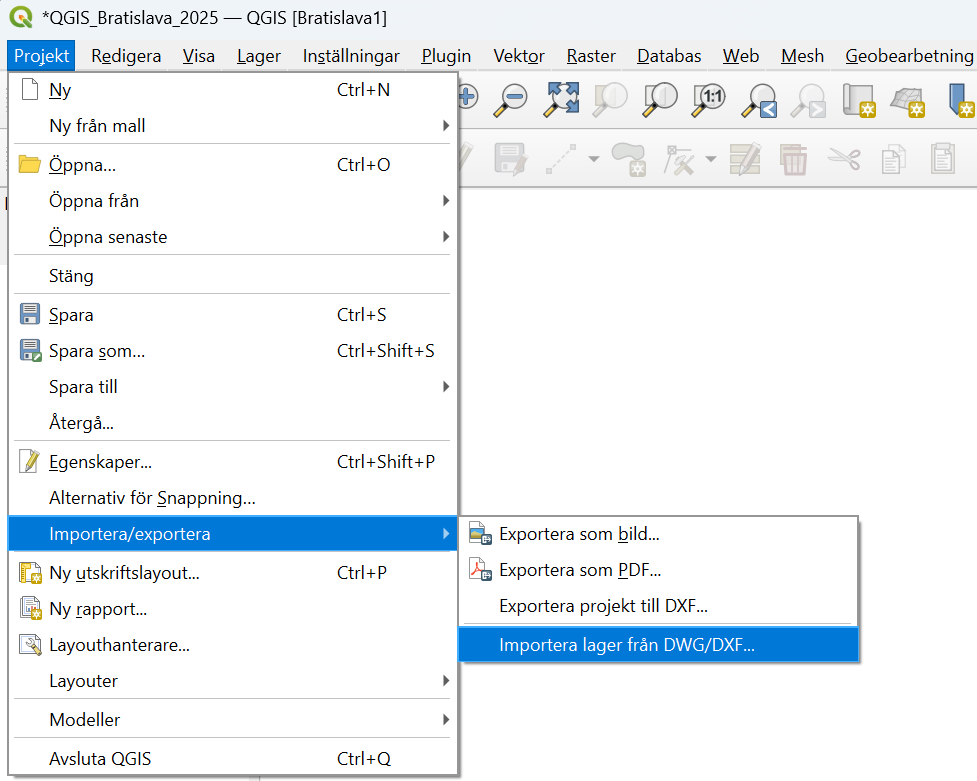Choose Avsluta QGIS to quit
The image size is (977, 781).
(233, 759)
